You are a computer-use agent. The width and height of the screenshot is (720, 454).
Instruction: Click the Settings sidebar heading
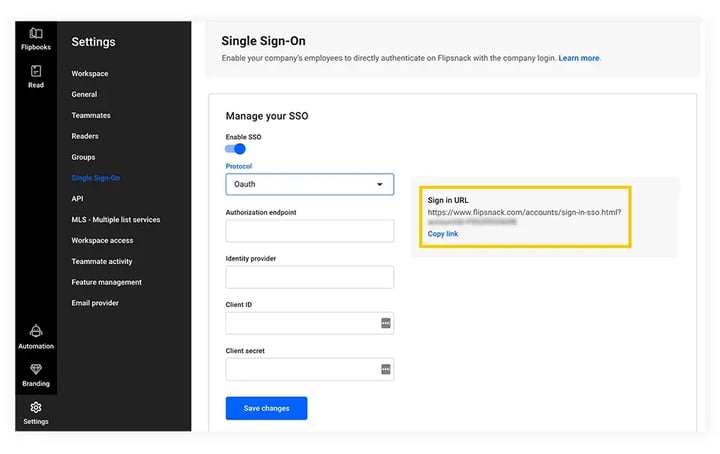pyautogui.click(x=93, y=42)
